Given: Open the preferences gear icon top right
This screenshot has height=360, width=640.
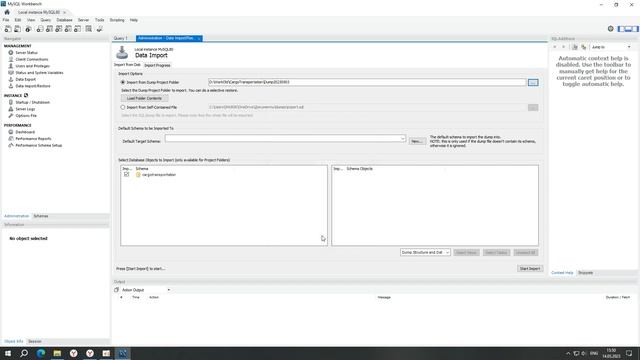Looking at the screenshot, I should 611,29.
